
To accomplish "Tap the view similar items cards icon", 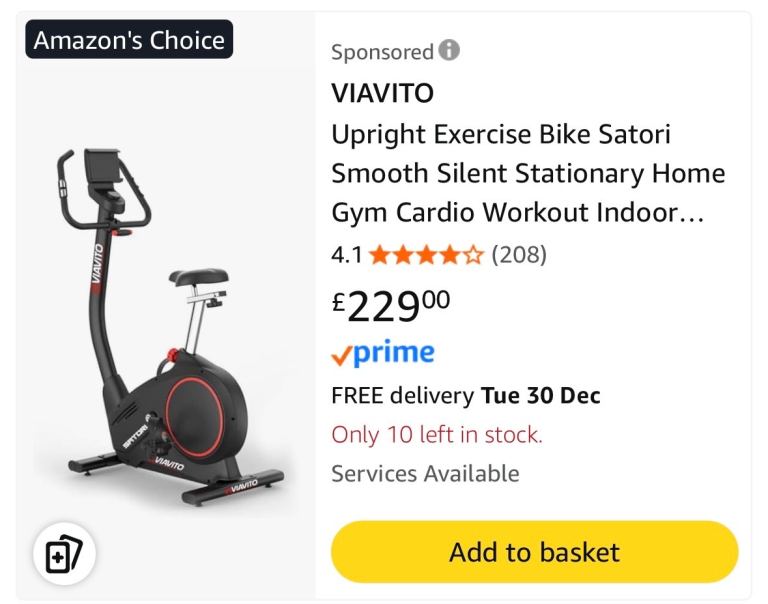I will tap(64, 554).
